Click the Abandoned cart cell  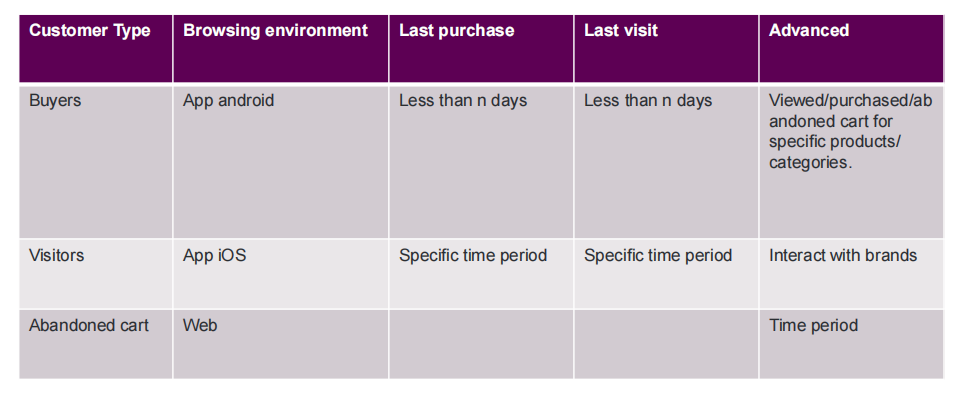click(x=96, y=344)
